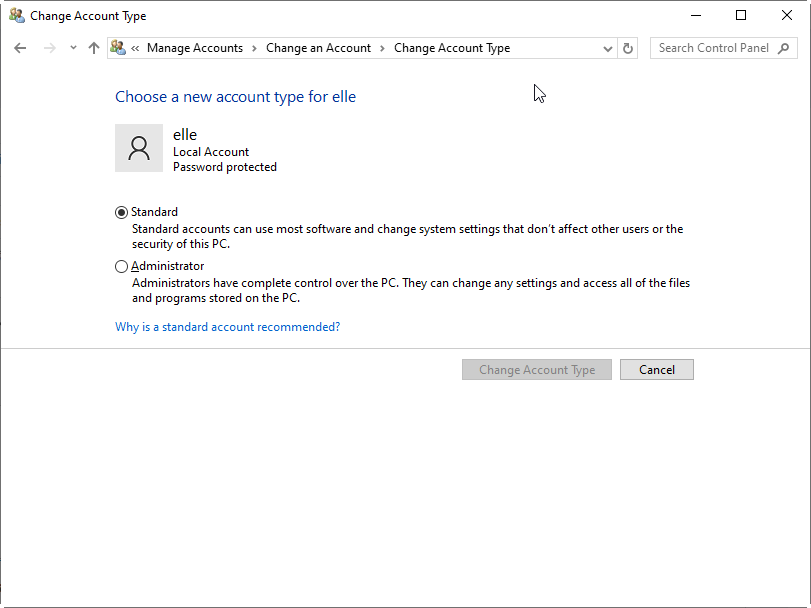This screenshot has width=811, height=608.
Task: Click elle's account avatar picture
Action: (139, 149)
